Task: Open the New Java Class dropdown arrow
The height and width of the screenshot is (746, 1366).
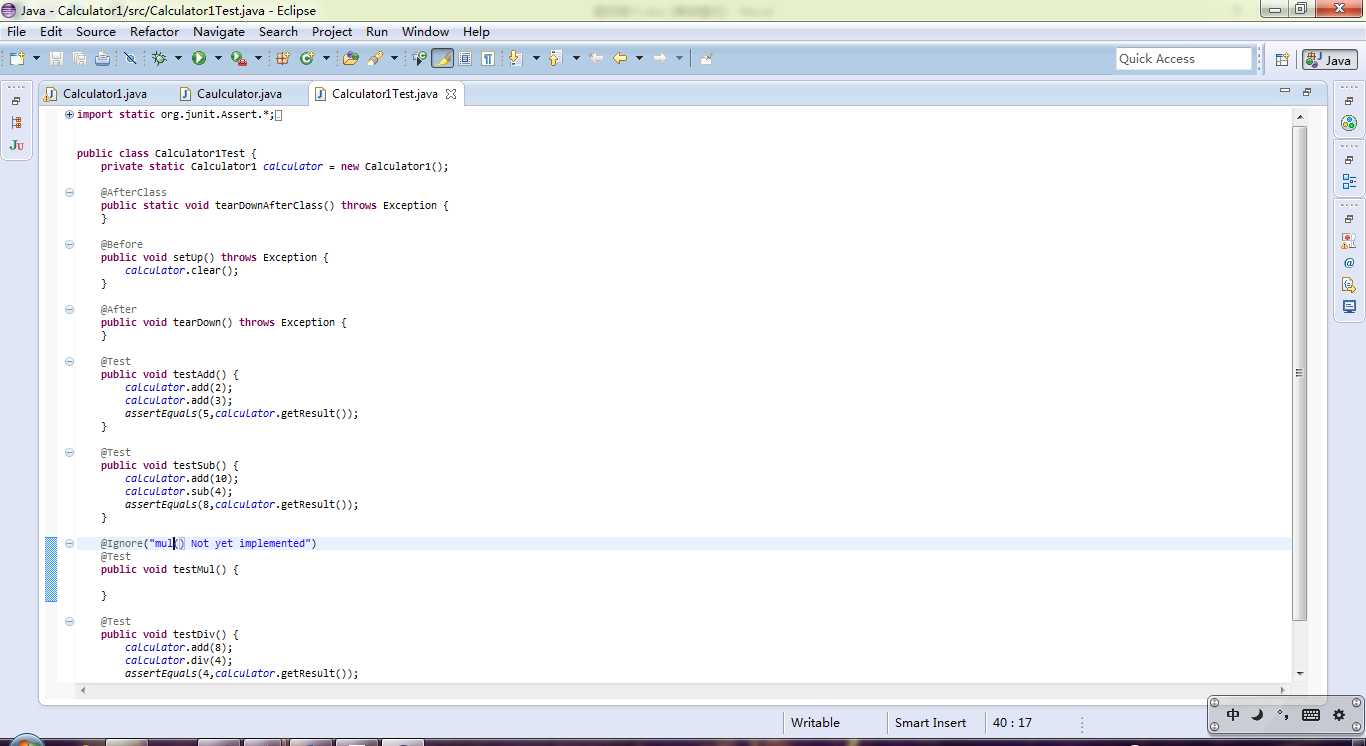Action: point(326,59)
